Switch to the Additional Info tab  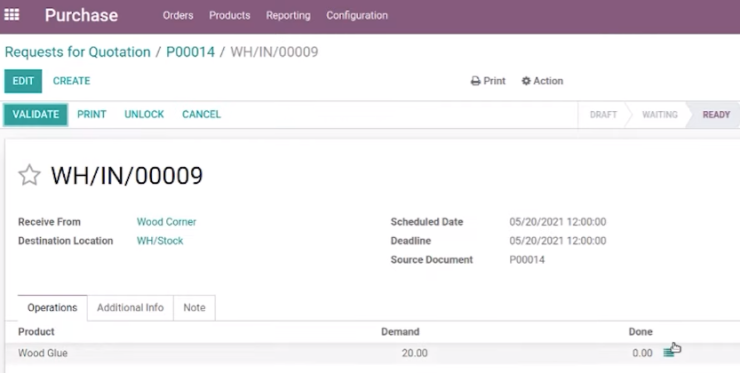[130, 308]
